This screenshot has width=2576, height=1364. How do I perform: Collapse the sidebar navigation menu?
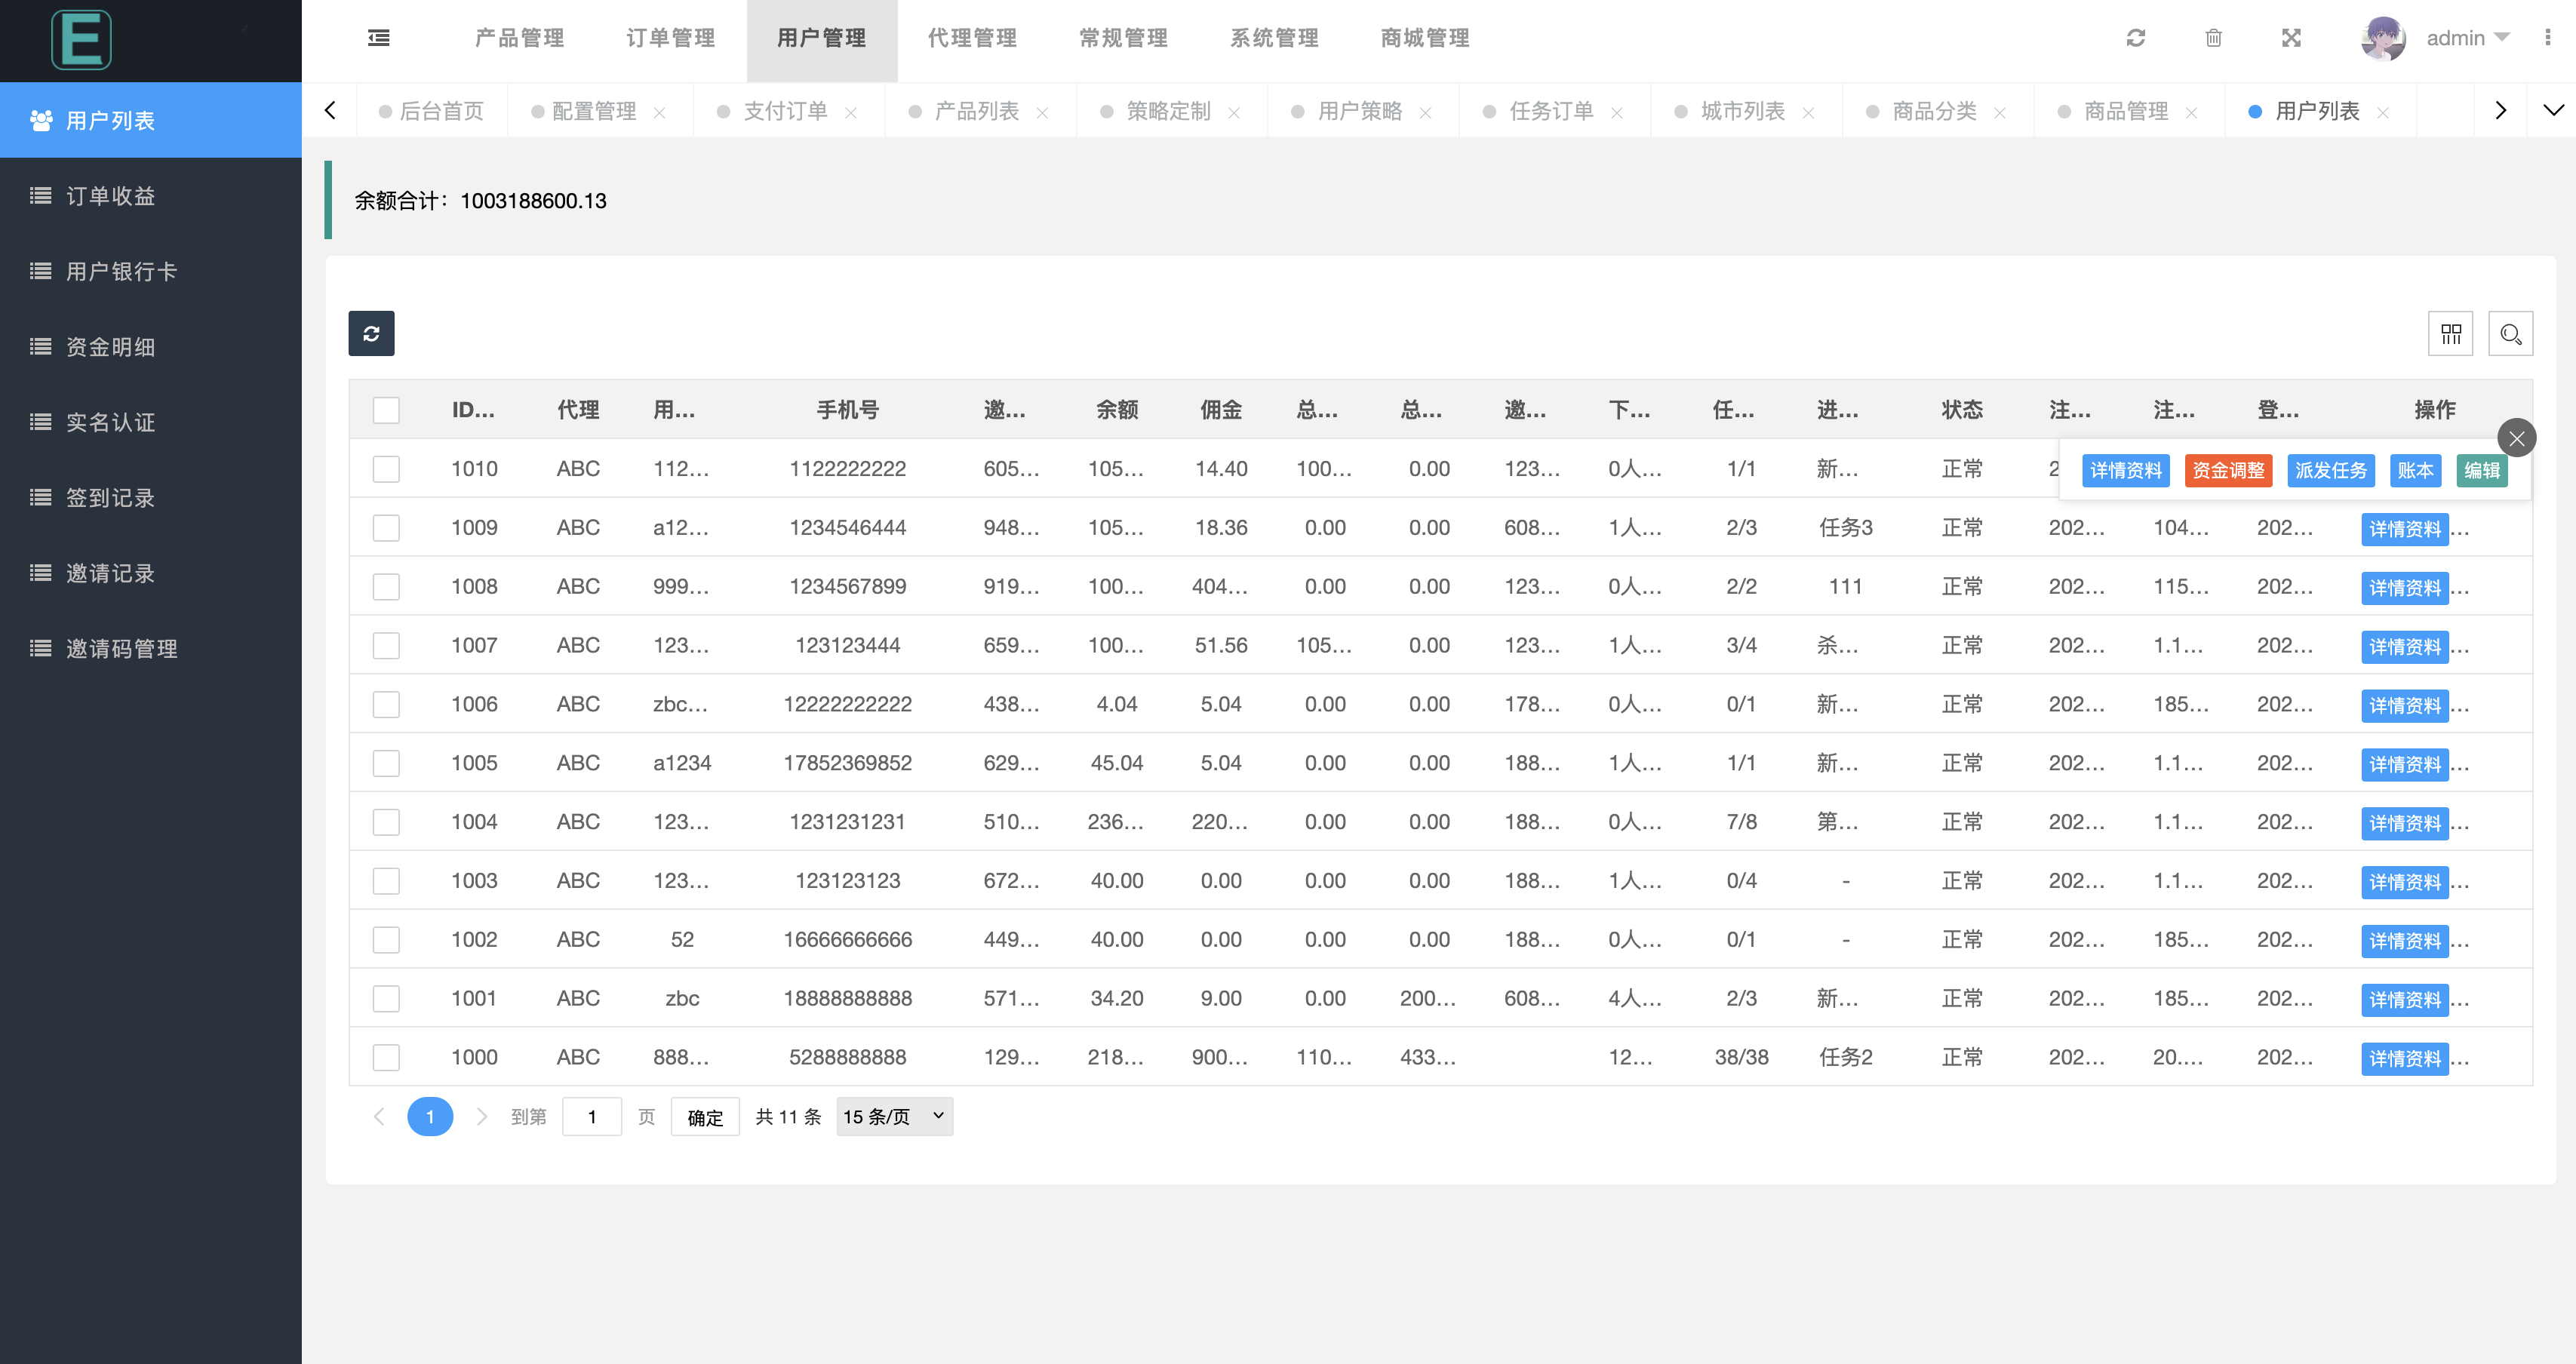[378, 38]
